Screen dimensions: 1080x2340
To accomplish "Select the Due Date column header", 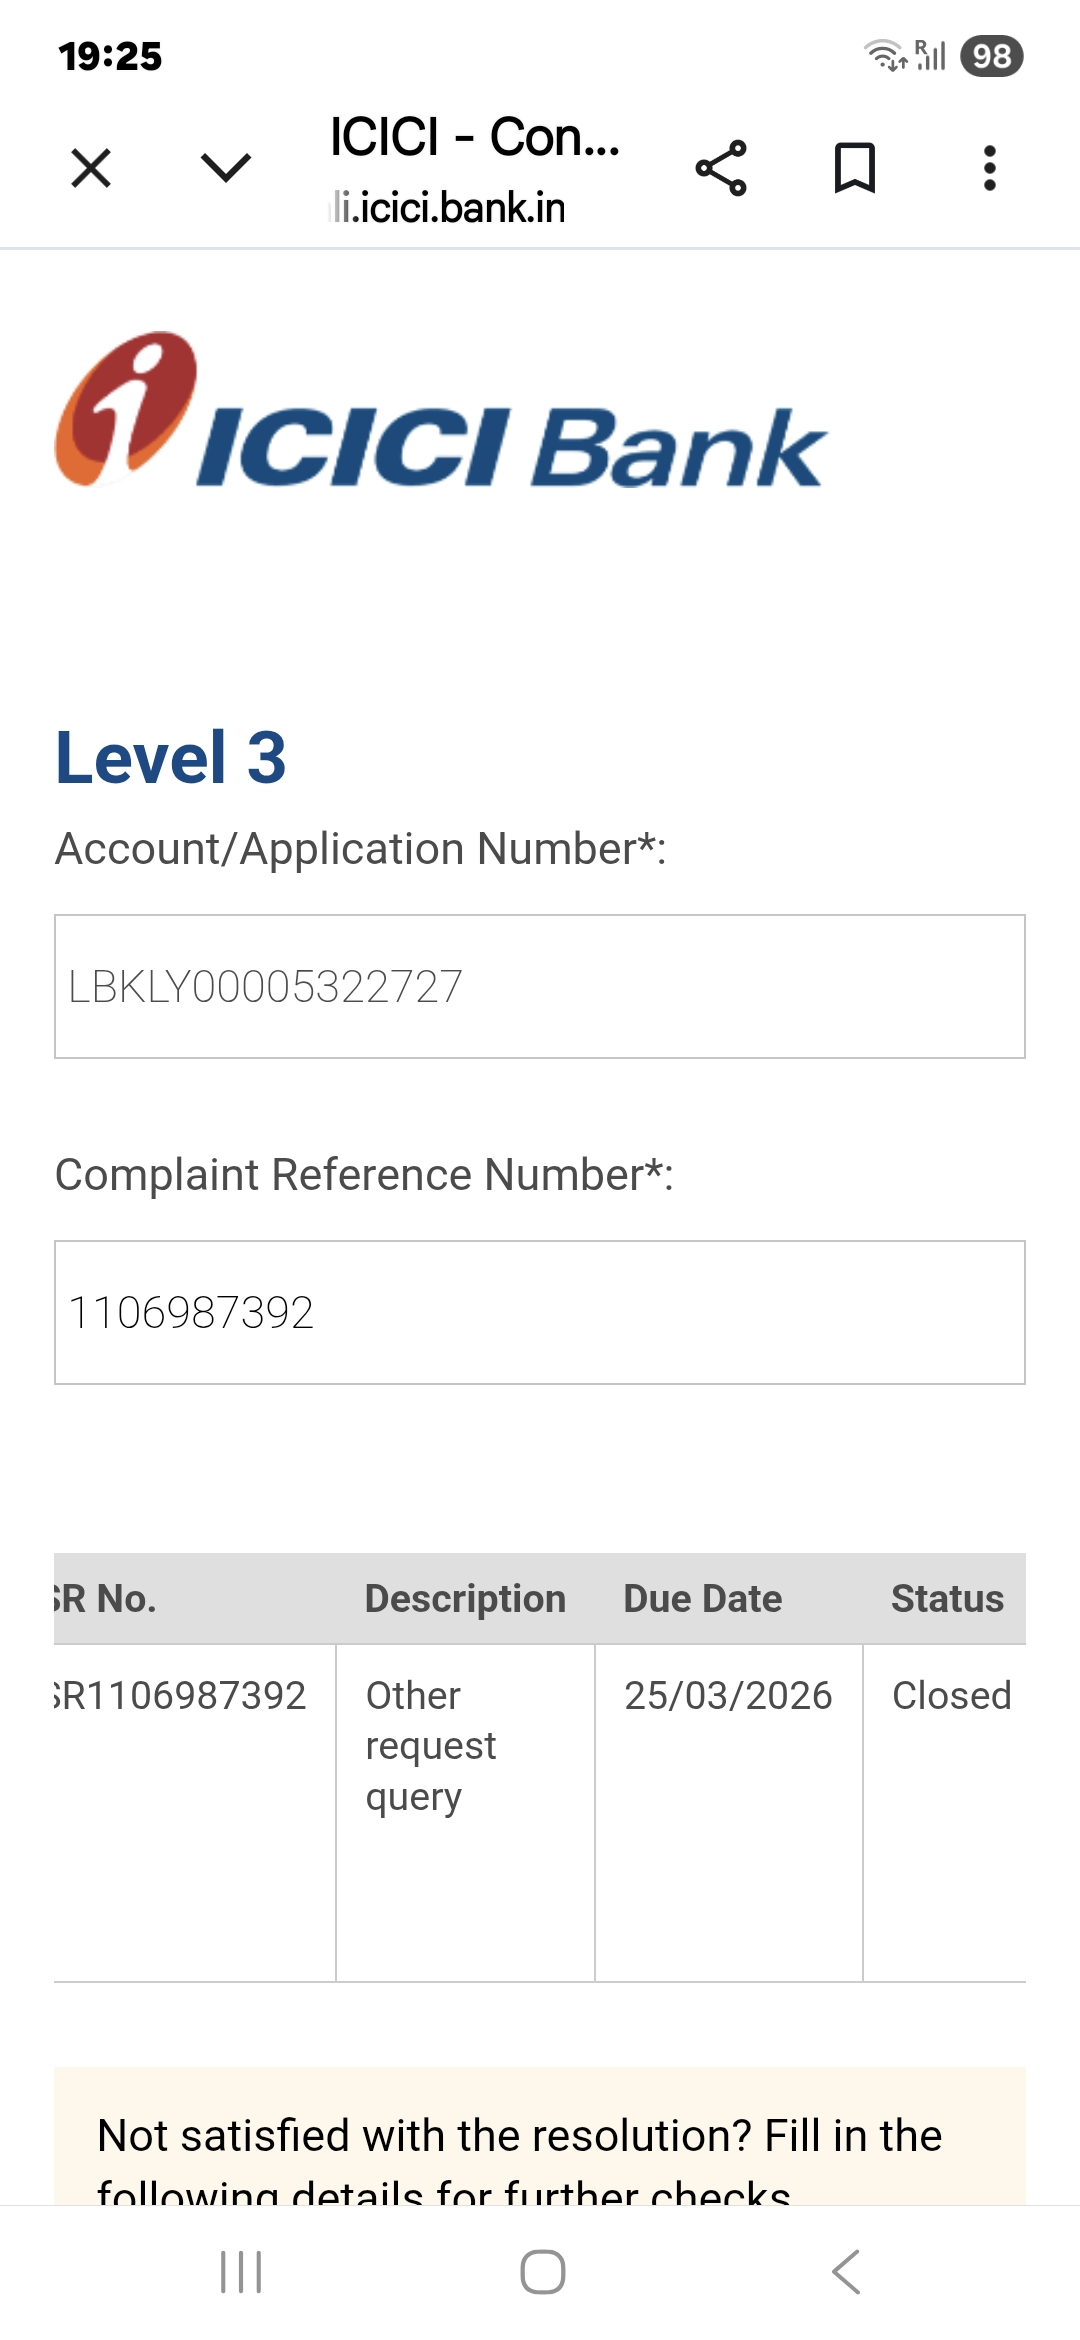I will click(702, 1599).
